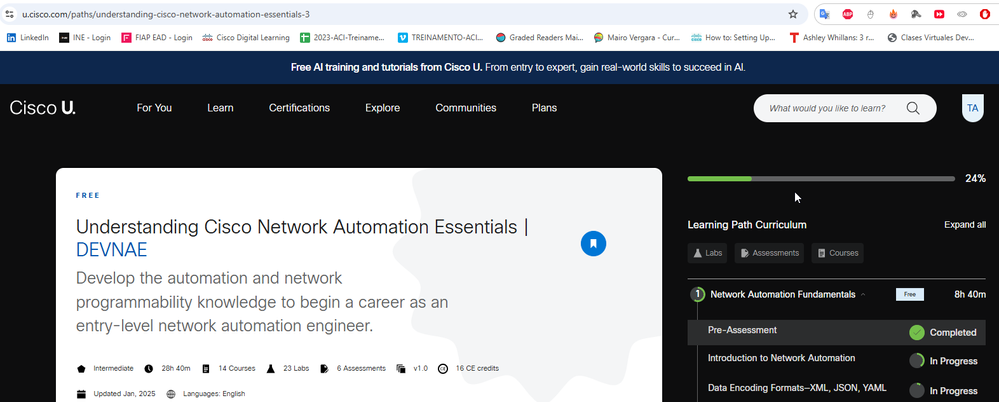Image resolution: width=999 pixels, height=402 pixels.
Task: Click the 14 Courses icon
Action: [206, 368]
